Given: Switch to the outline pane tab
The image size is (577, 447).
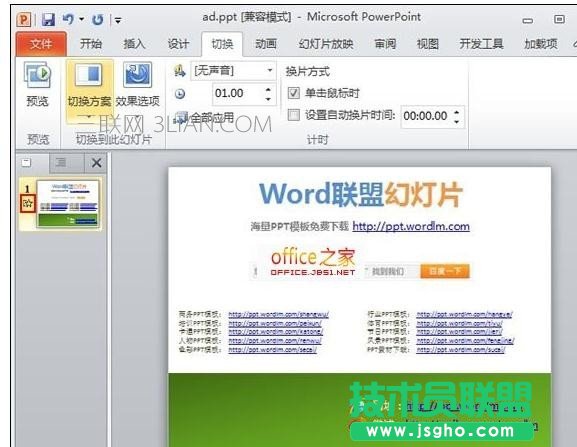Looking at the screenshot, I should pos(61,163).
